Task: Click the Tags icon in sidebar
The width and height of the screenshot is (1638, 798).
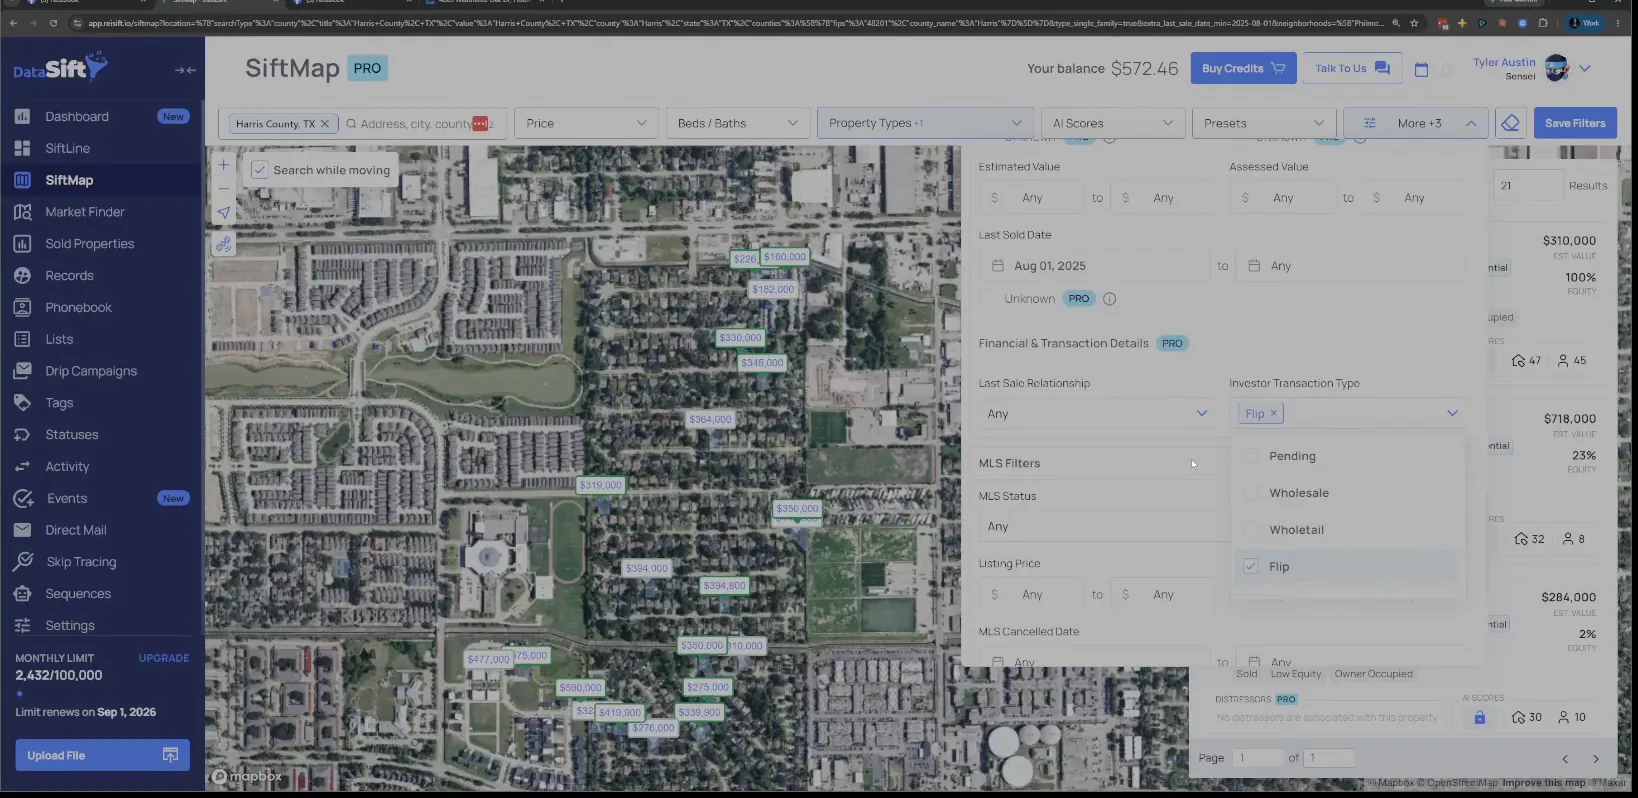Action: (22, 403)
